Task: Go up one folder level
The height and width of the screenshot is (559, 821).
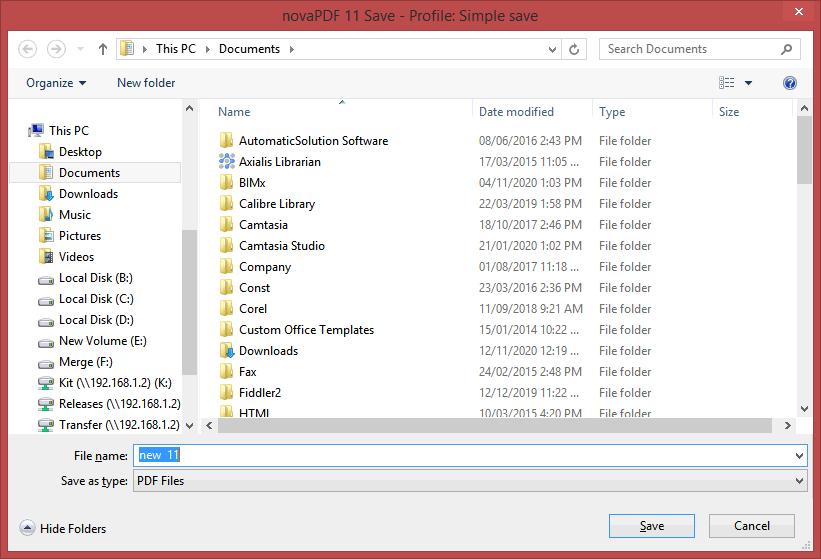Action: point(103,49)
